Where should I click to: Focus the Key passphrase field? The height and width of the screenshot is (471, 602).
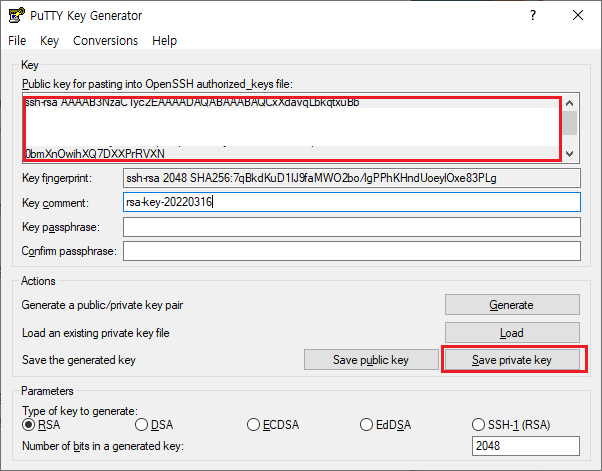[x=352, y=227]
